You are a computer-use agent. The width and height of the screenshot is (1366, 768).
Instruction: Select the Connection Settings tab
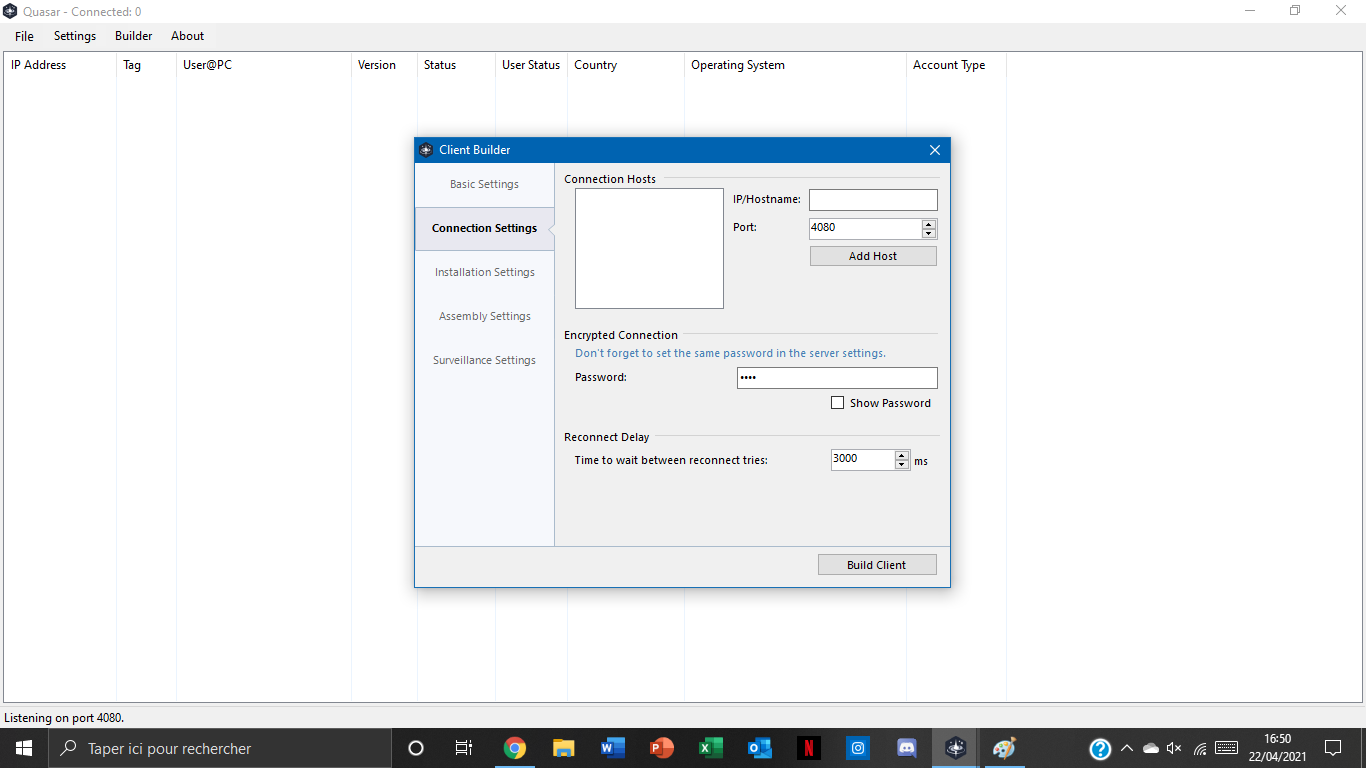[484, 228]
